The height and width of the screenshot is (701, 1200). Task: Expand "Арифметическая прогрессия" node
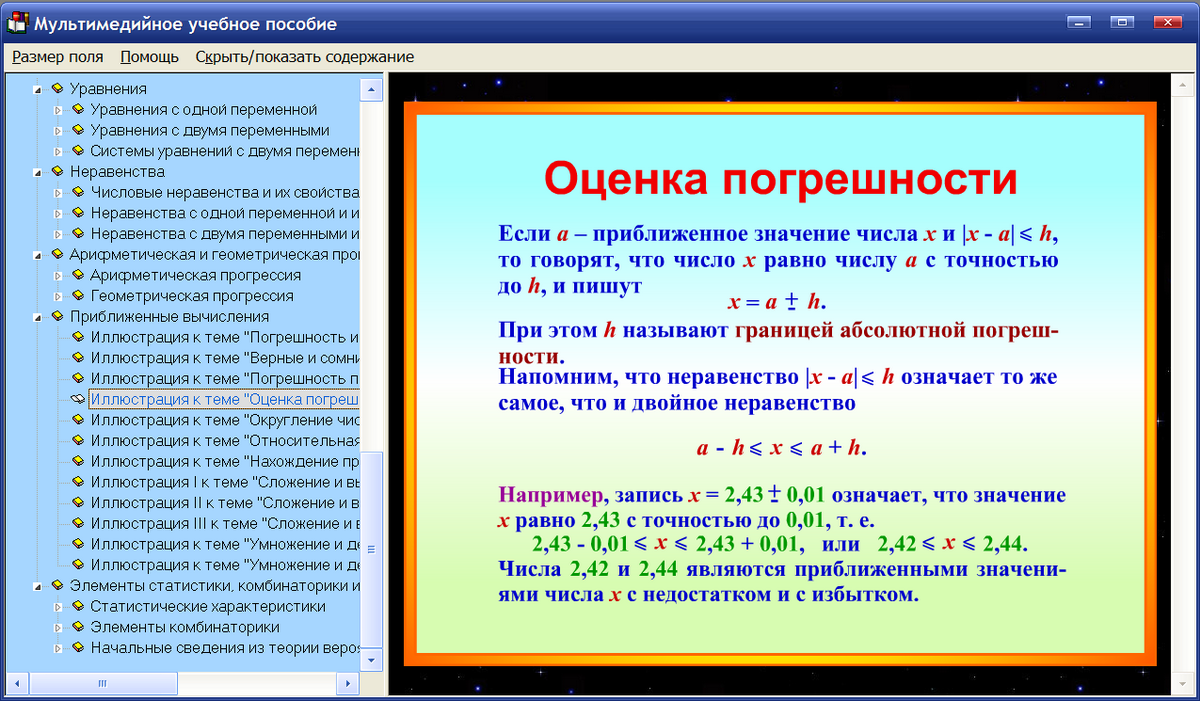pos(56,276)
